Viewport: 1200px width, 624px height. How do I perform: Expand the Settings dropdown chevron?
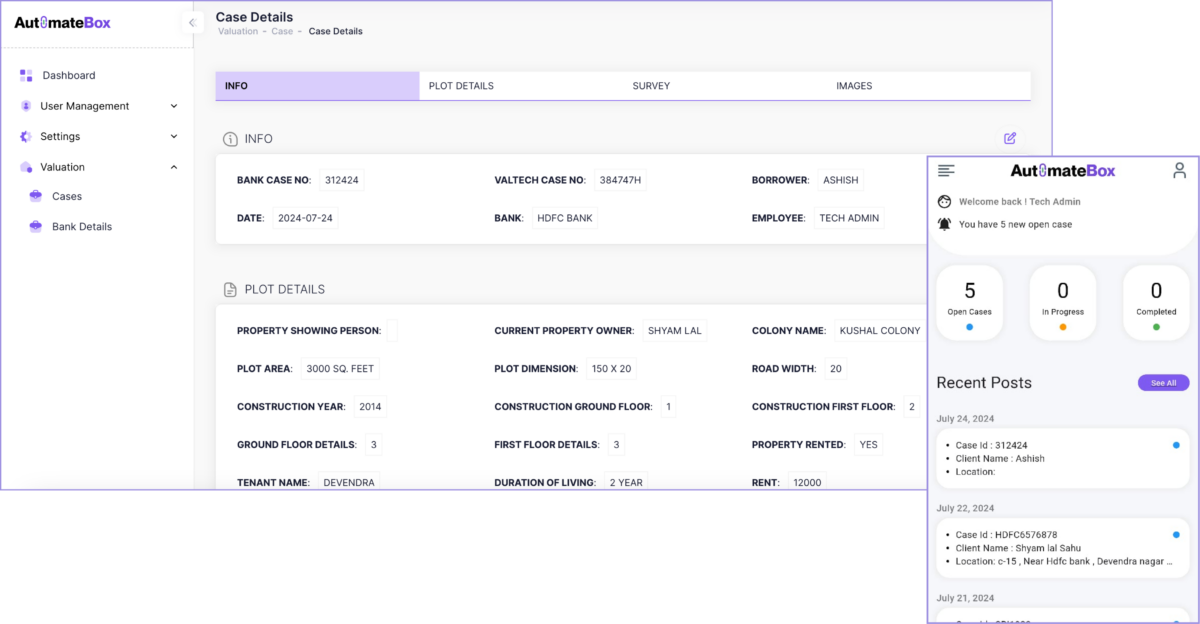[174, 136]
